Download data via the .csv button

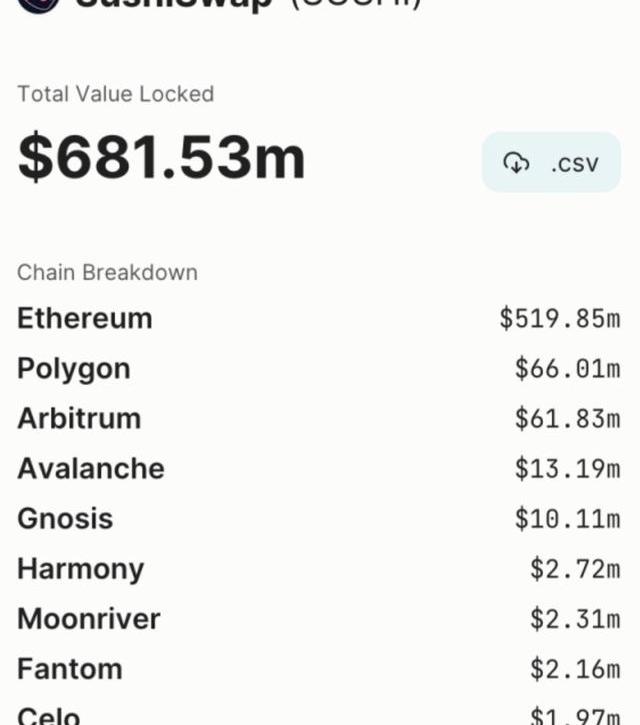pos(551,162)
